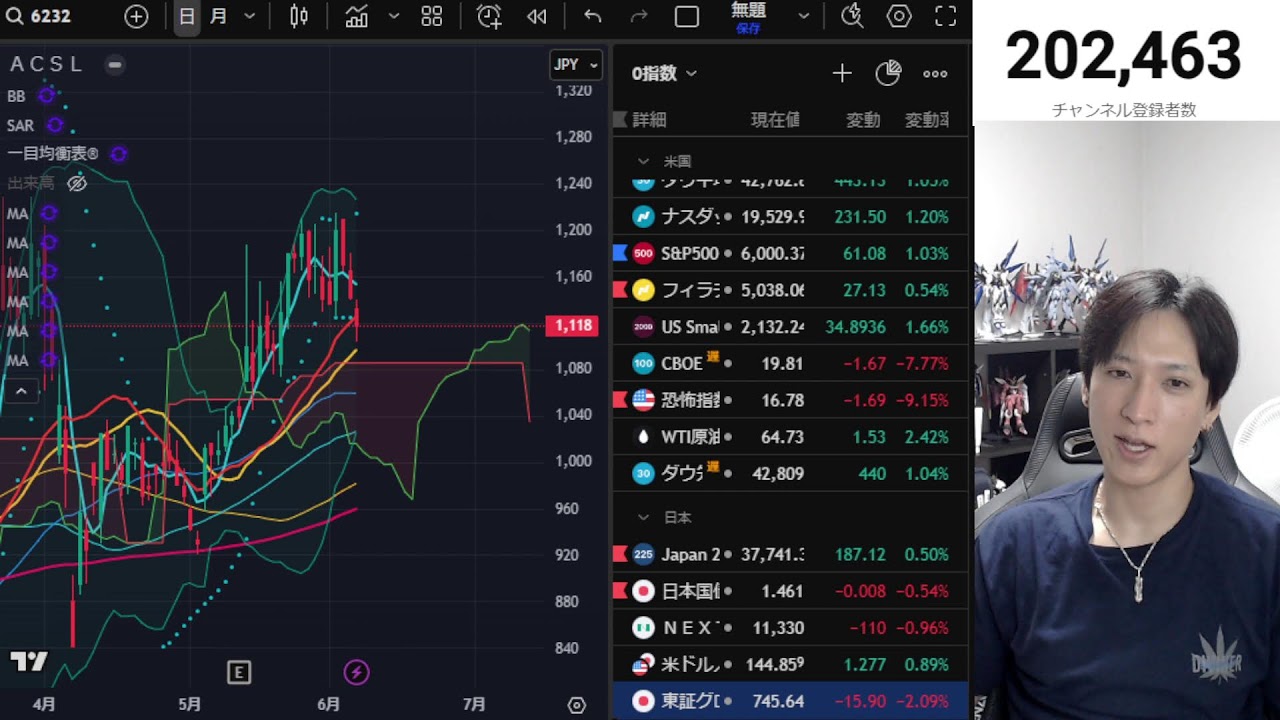Undo the last chart action
Screen dimensions: 1280x720
pyautogui.click(x=593, y=16)
